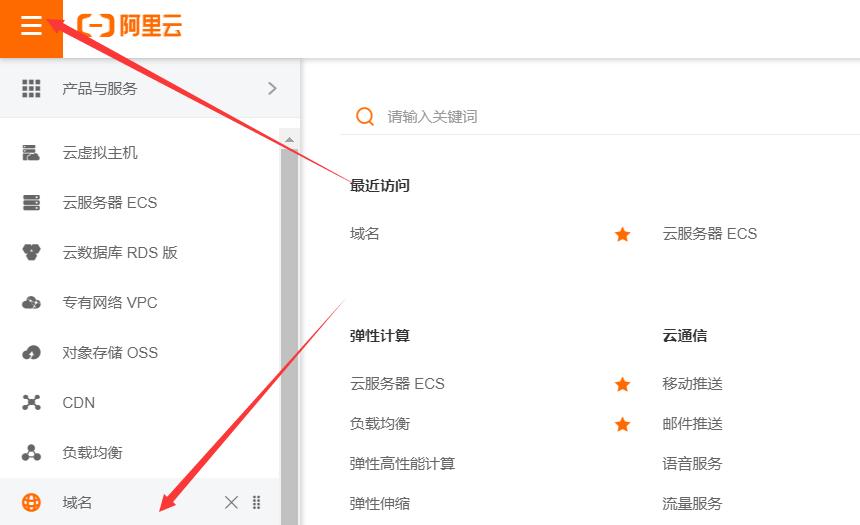This screenshot has width=860, height=525.
Task: Click the orange search magnifier icon
Action: (x=365, y=116)
